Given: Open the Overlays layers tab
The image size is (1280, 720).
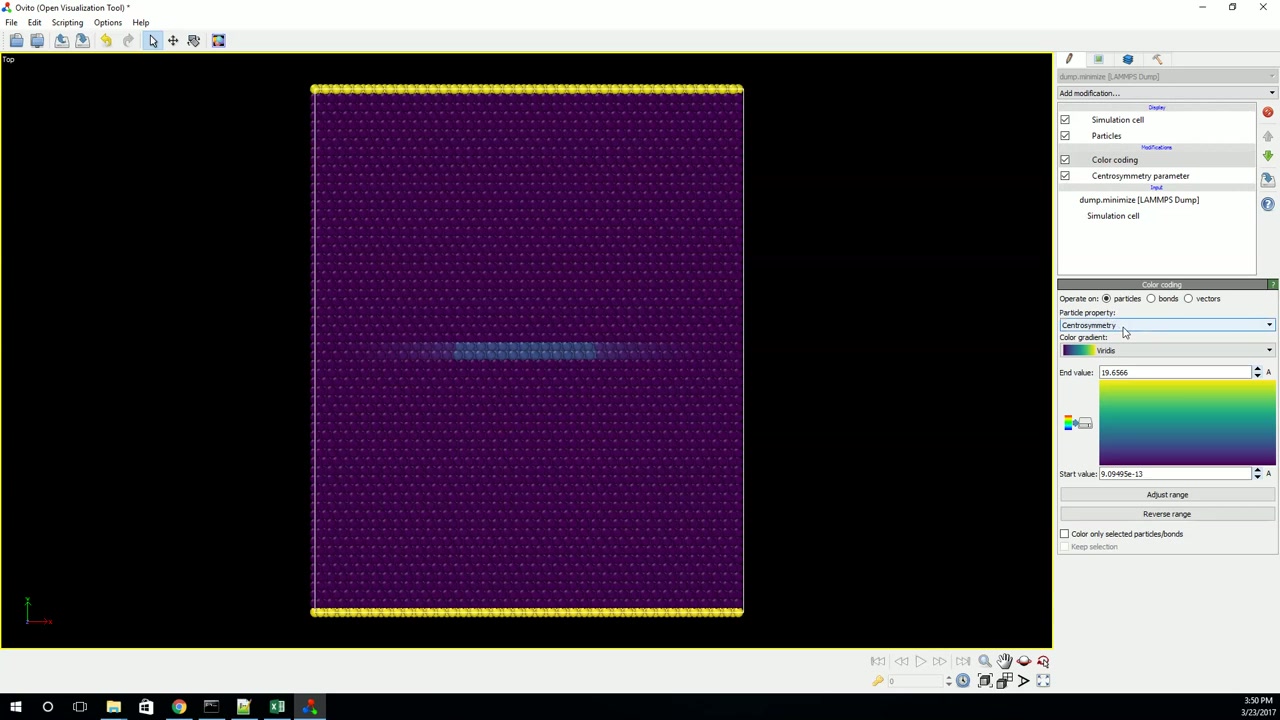Looking at the screenshot, I should click(1128, 60).
